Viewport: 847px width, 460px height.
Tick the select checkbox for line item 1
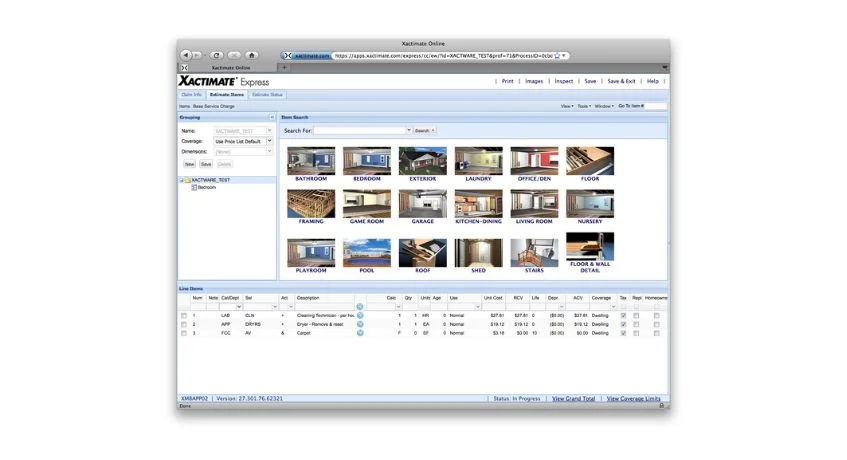point(184,315)
